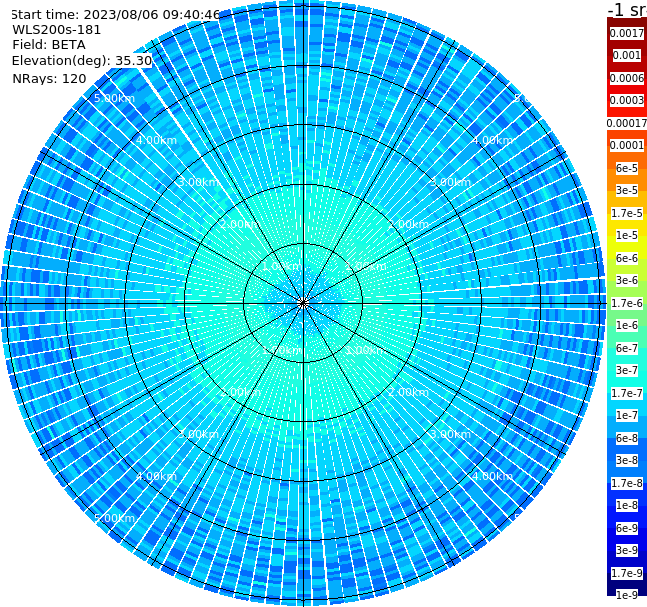The width and height of the screenshot is (647, 607).
Task: Click the 1e-8 colorbar tick label
Action: point(627,505)
